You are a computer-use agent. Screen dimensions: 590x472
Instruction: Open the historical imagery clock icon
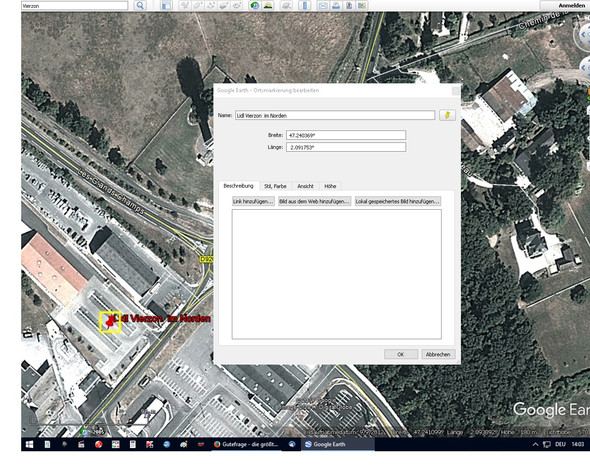[255, 5]
